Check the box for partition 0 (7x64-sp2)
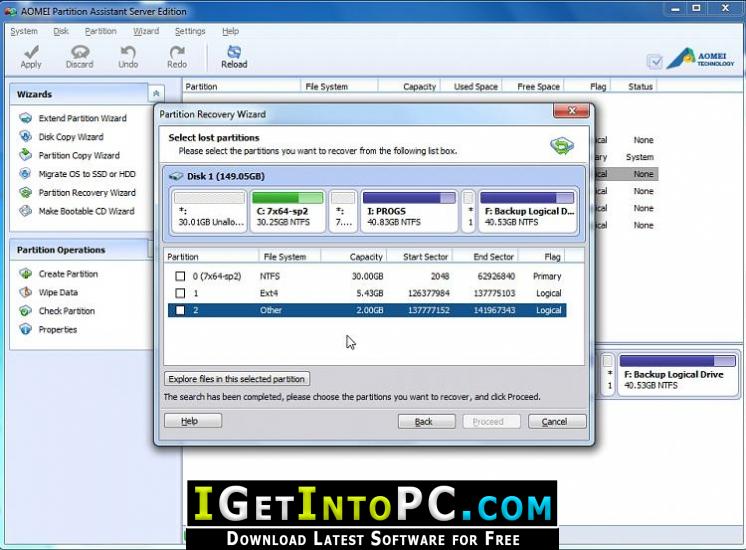 tap(180, 276)
